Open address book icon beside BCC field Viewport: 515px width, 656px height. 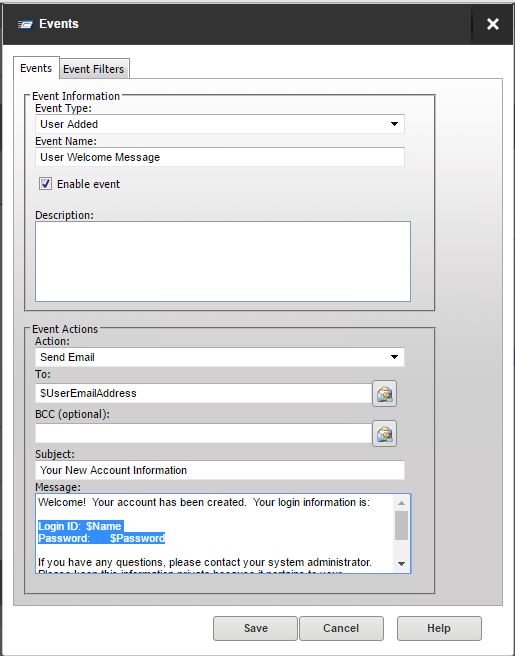tap(384, 434)
